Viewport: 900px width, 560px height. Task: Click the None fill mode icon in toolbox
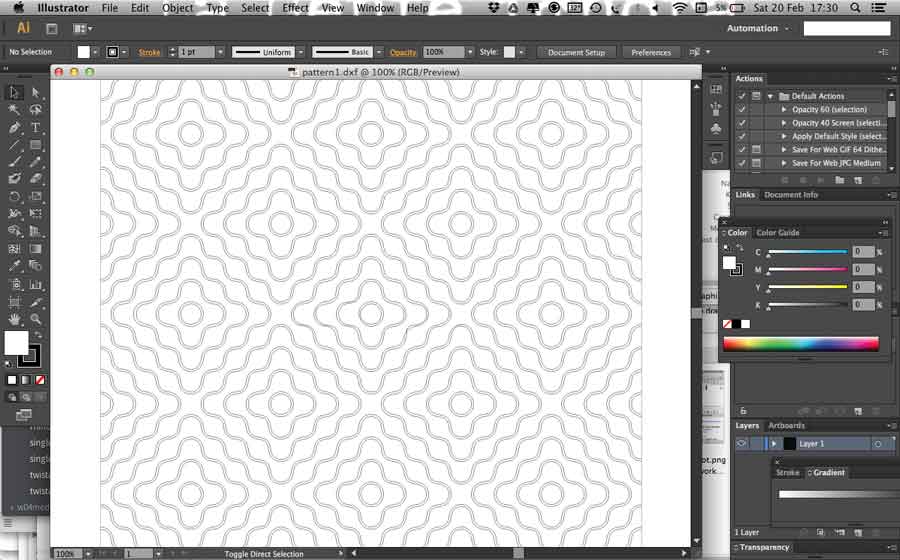pos(40,380)
